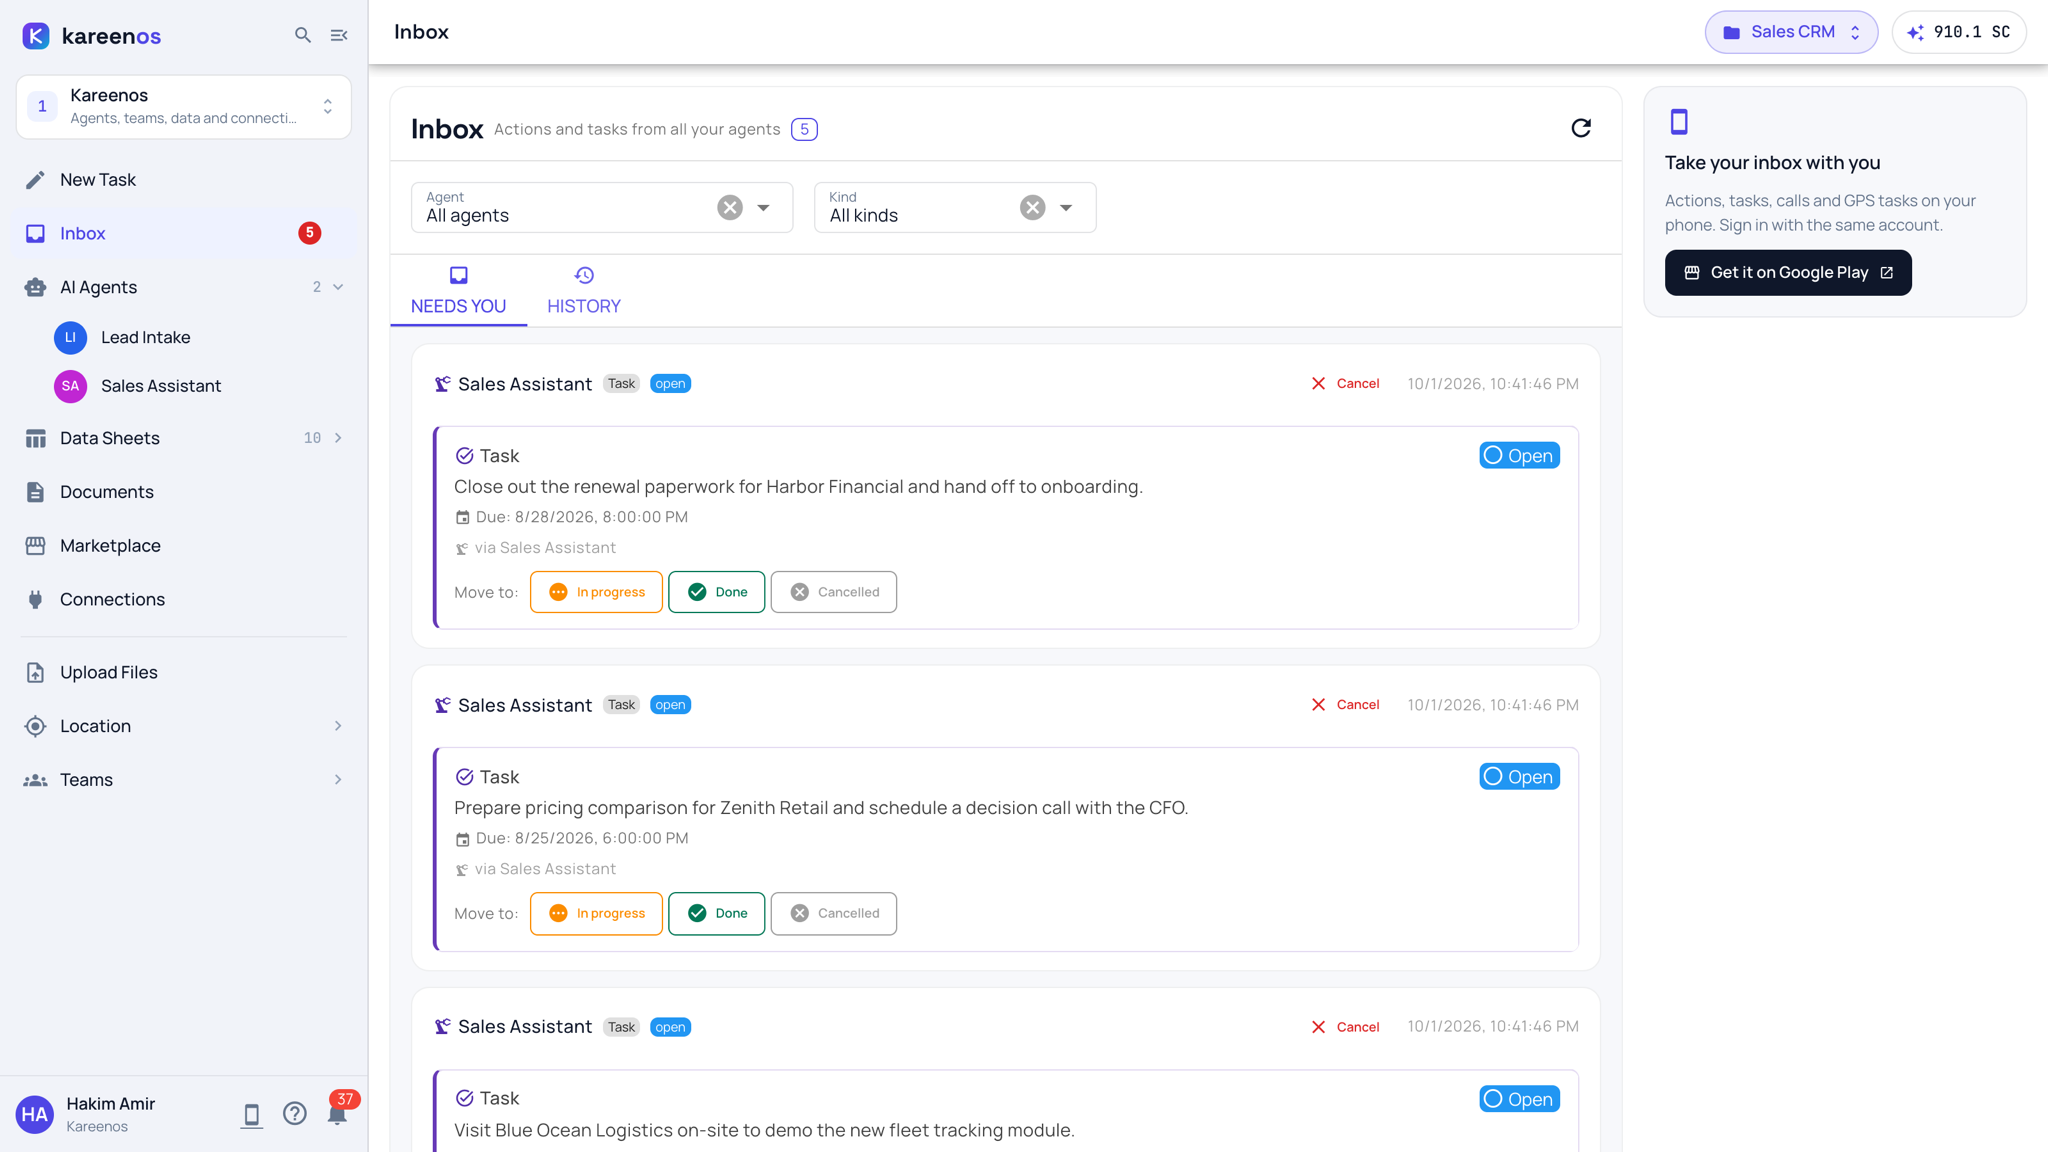Open the Agent filter dropdown arrow

click(763, 208)
